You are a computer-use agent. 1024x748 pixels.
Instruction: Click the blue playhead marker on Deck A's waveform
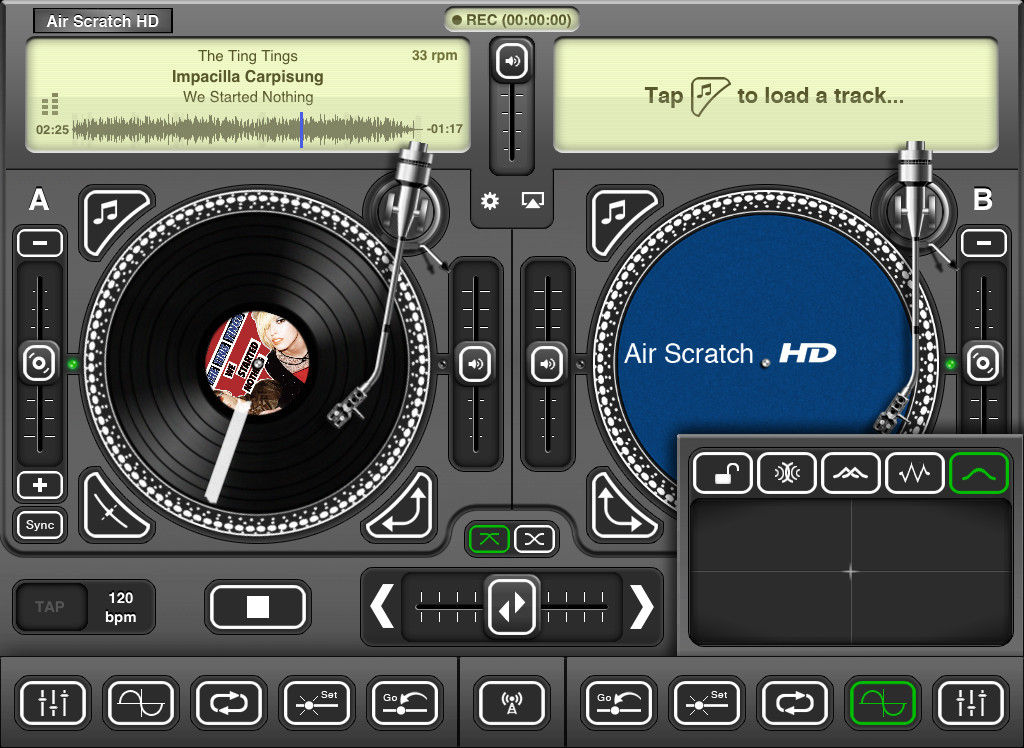pos(301,129)
